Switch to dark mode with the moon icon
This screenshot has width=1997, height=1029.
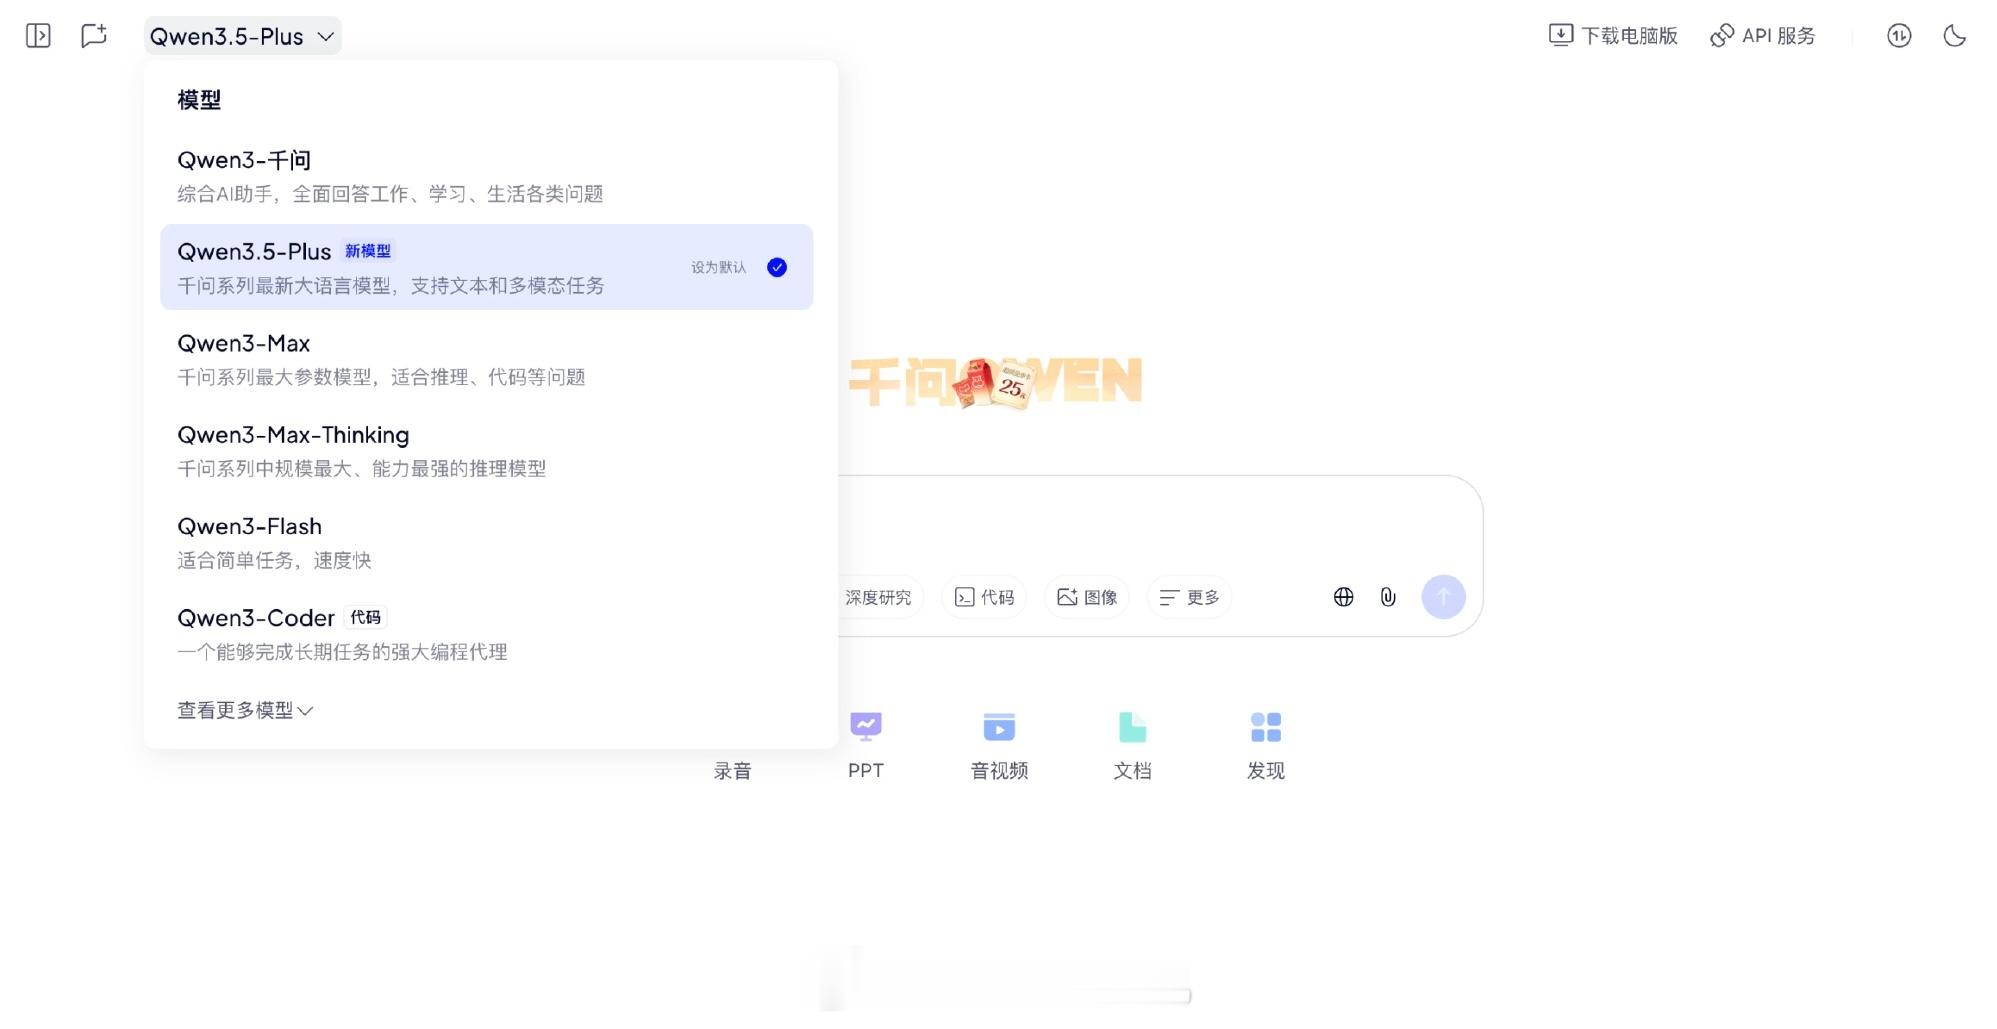click(1953, 35)
